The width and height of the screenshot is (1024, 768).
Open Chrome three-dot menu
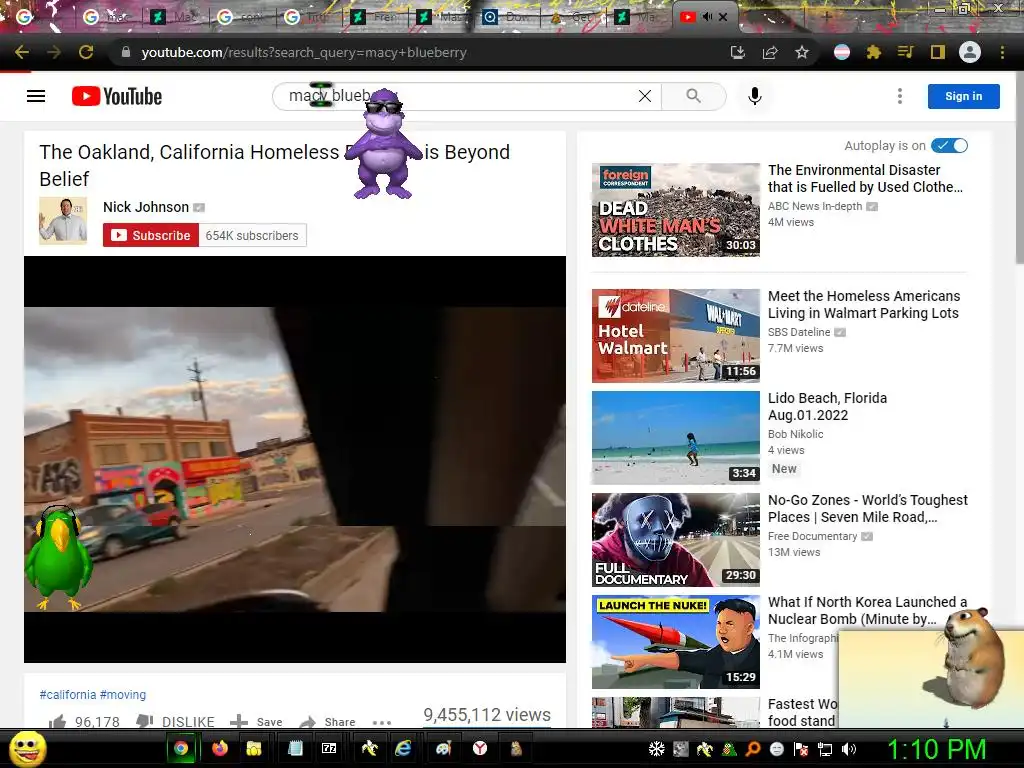[1002, 52]
